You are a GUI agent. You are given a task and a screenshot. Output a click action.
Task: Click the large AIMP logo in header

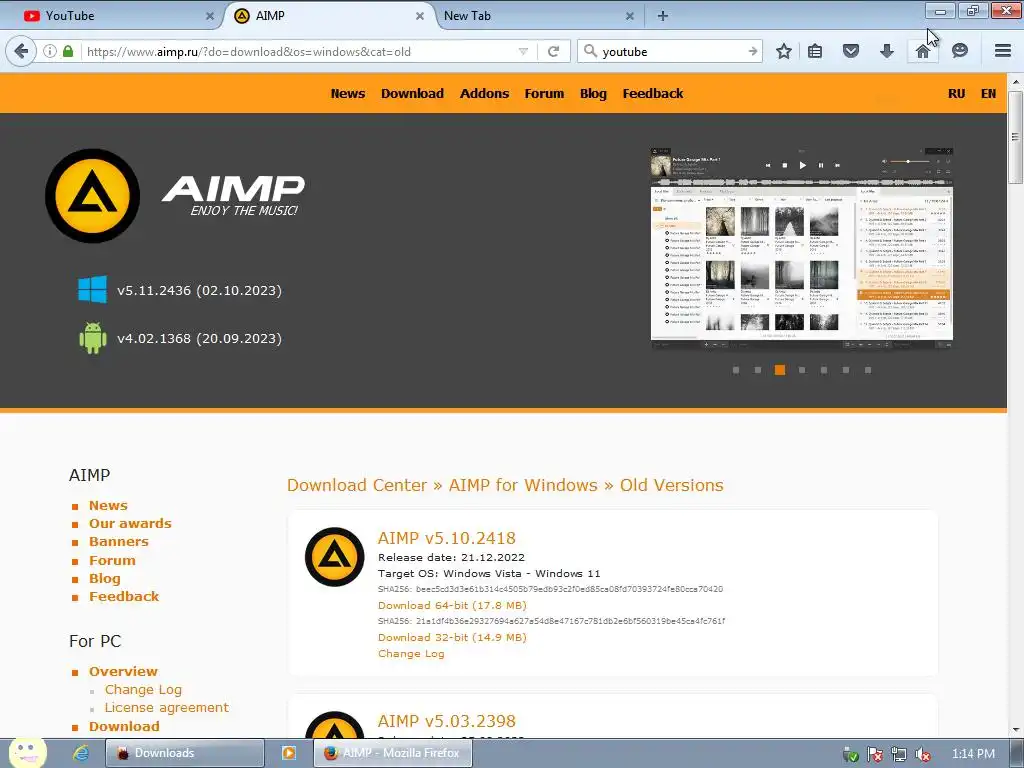[x=93, y=195]
